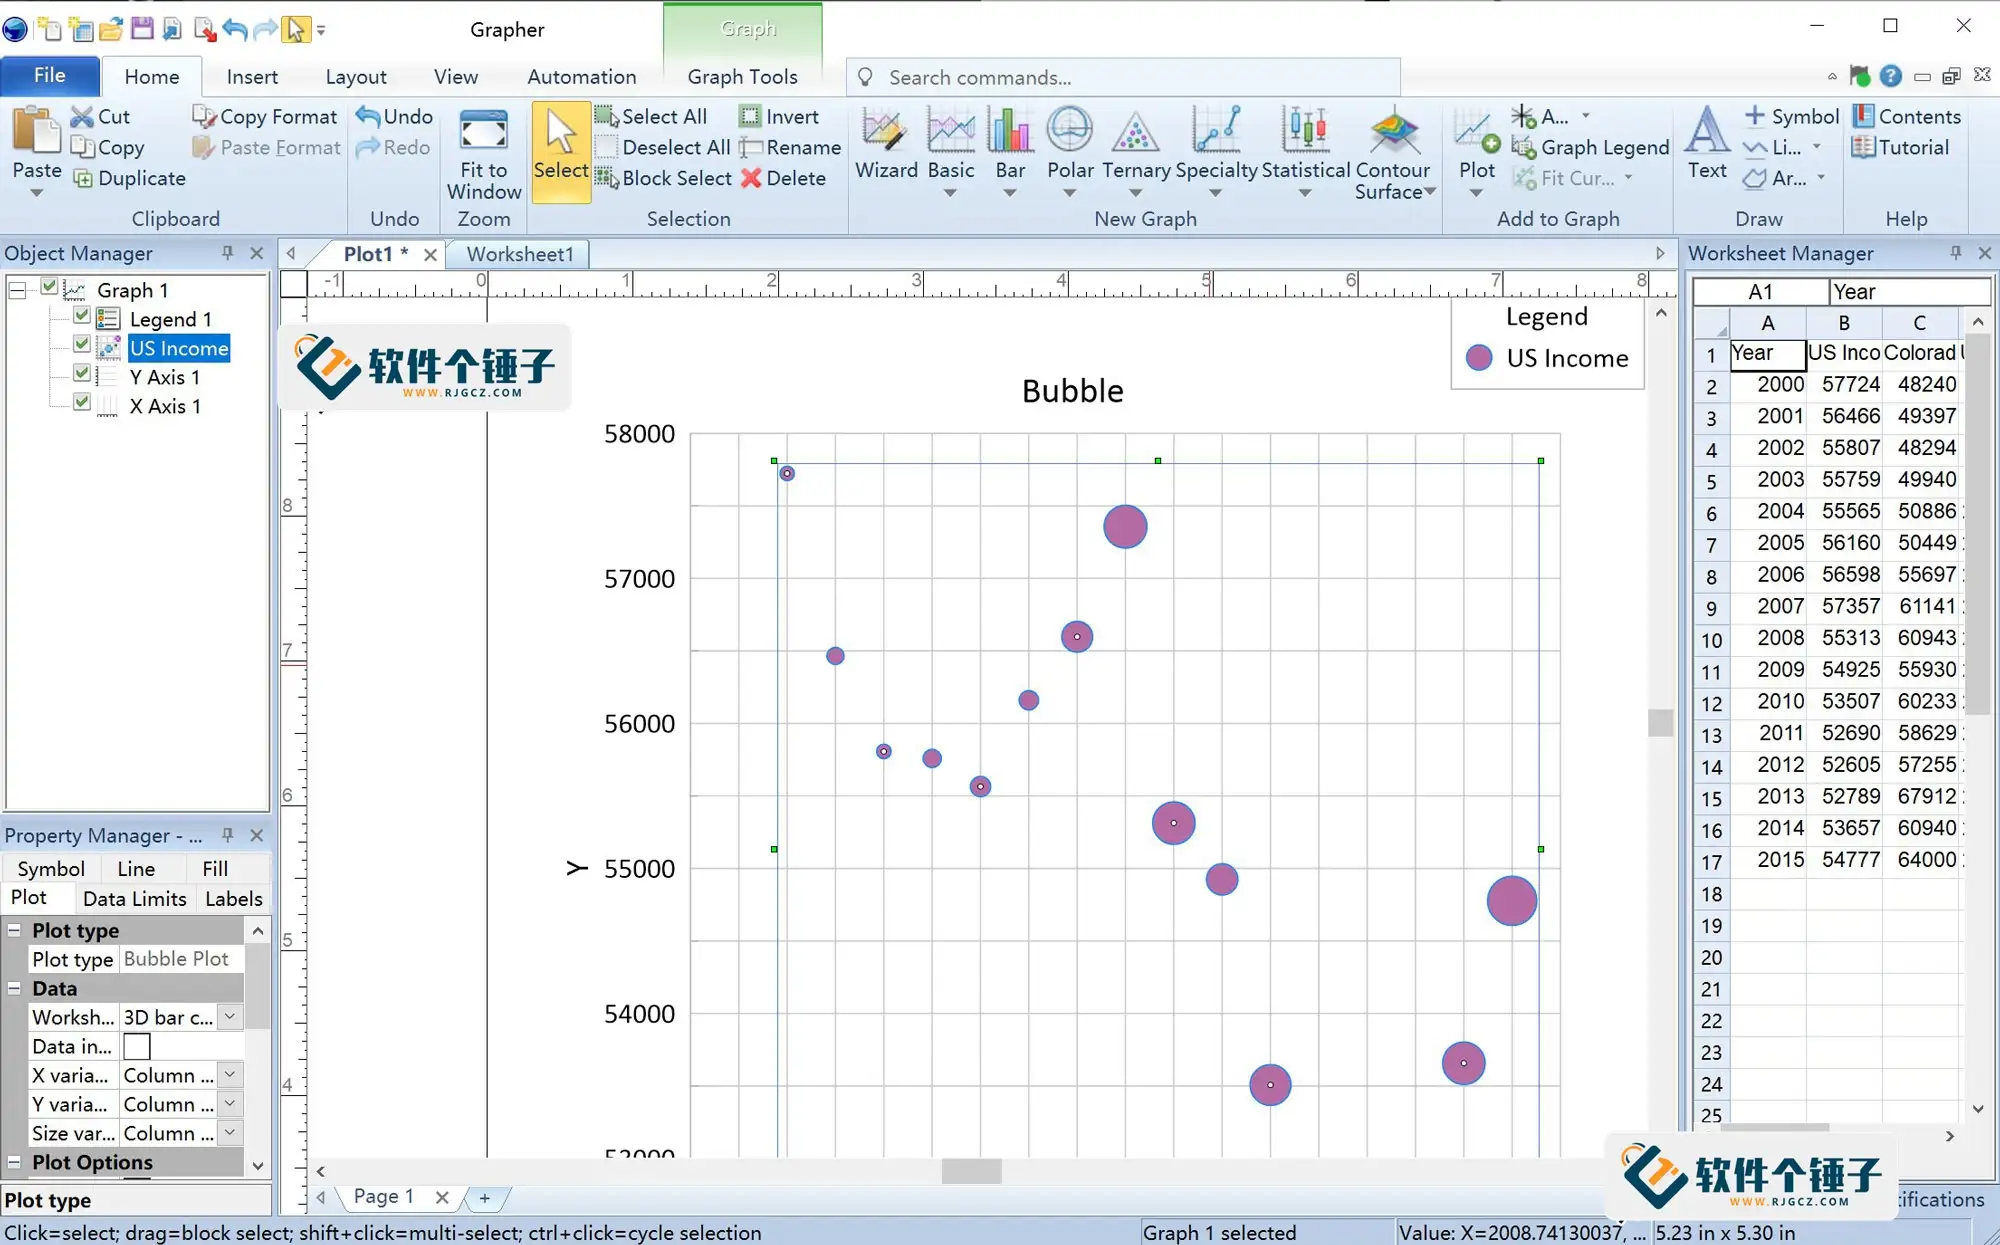Click the blue Undo arrow in title bar

pyautogui.click(x=234, y=28)
